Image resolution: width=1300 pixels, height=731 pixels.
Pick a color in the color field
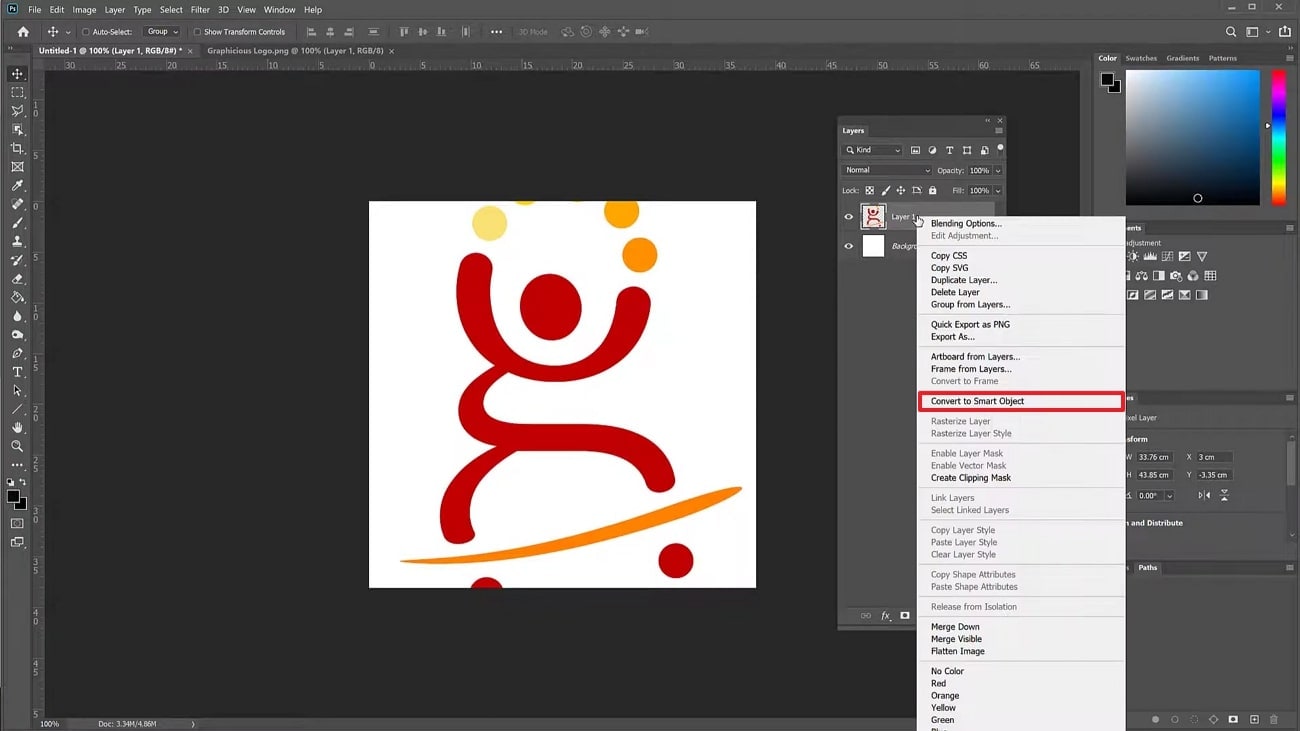pos(1192,138)
